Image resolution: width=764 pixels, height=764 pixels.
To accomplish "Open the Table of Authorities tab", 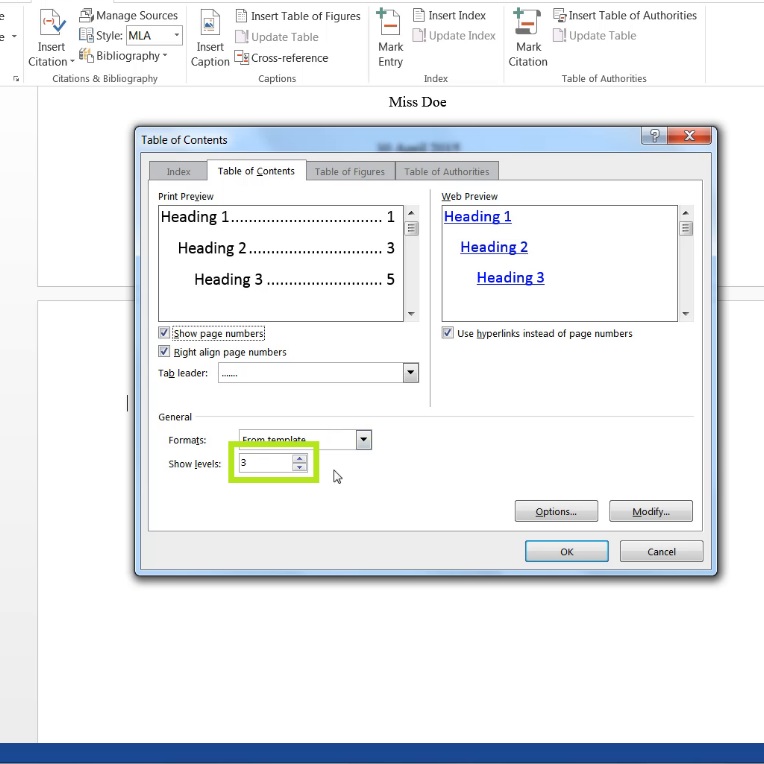I will tap(446, 172).
